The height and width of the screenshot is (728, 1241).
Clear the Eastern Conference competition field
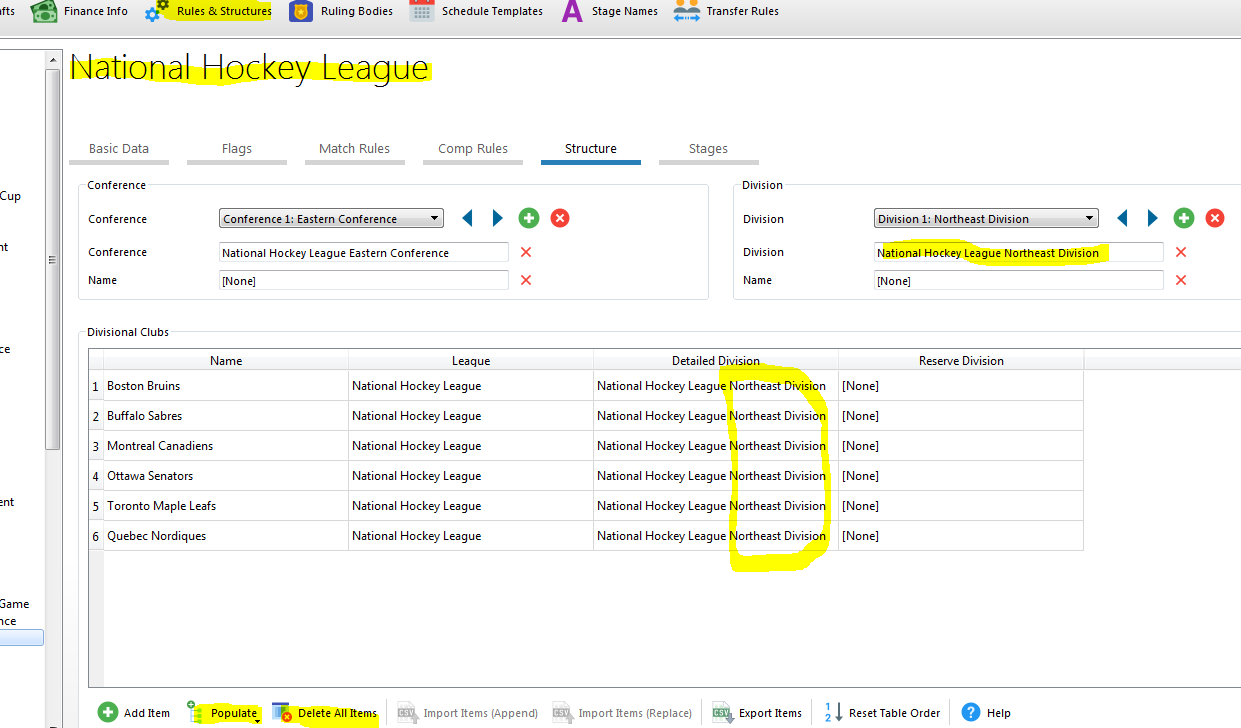point(526,252)
